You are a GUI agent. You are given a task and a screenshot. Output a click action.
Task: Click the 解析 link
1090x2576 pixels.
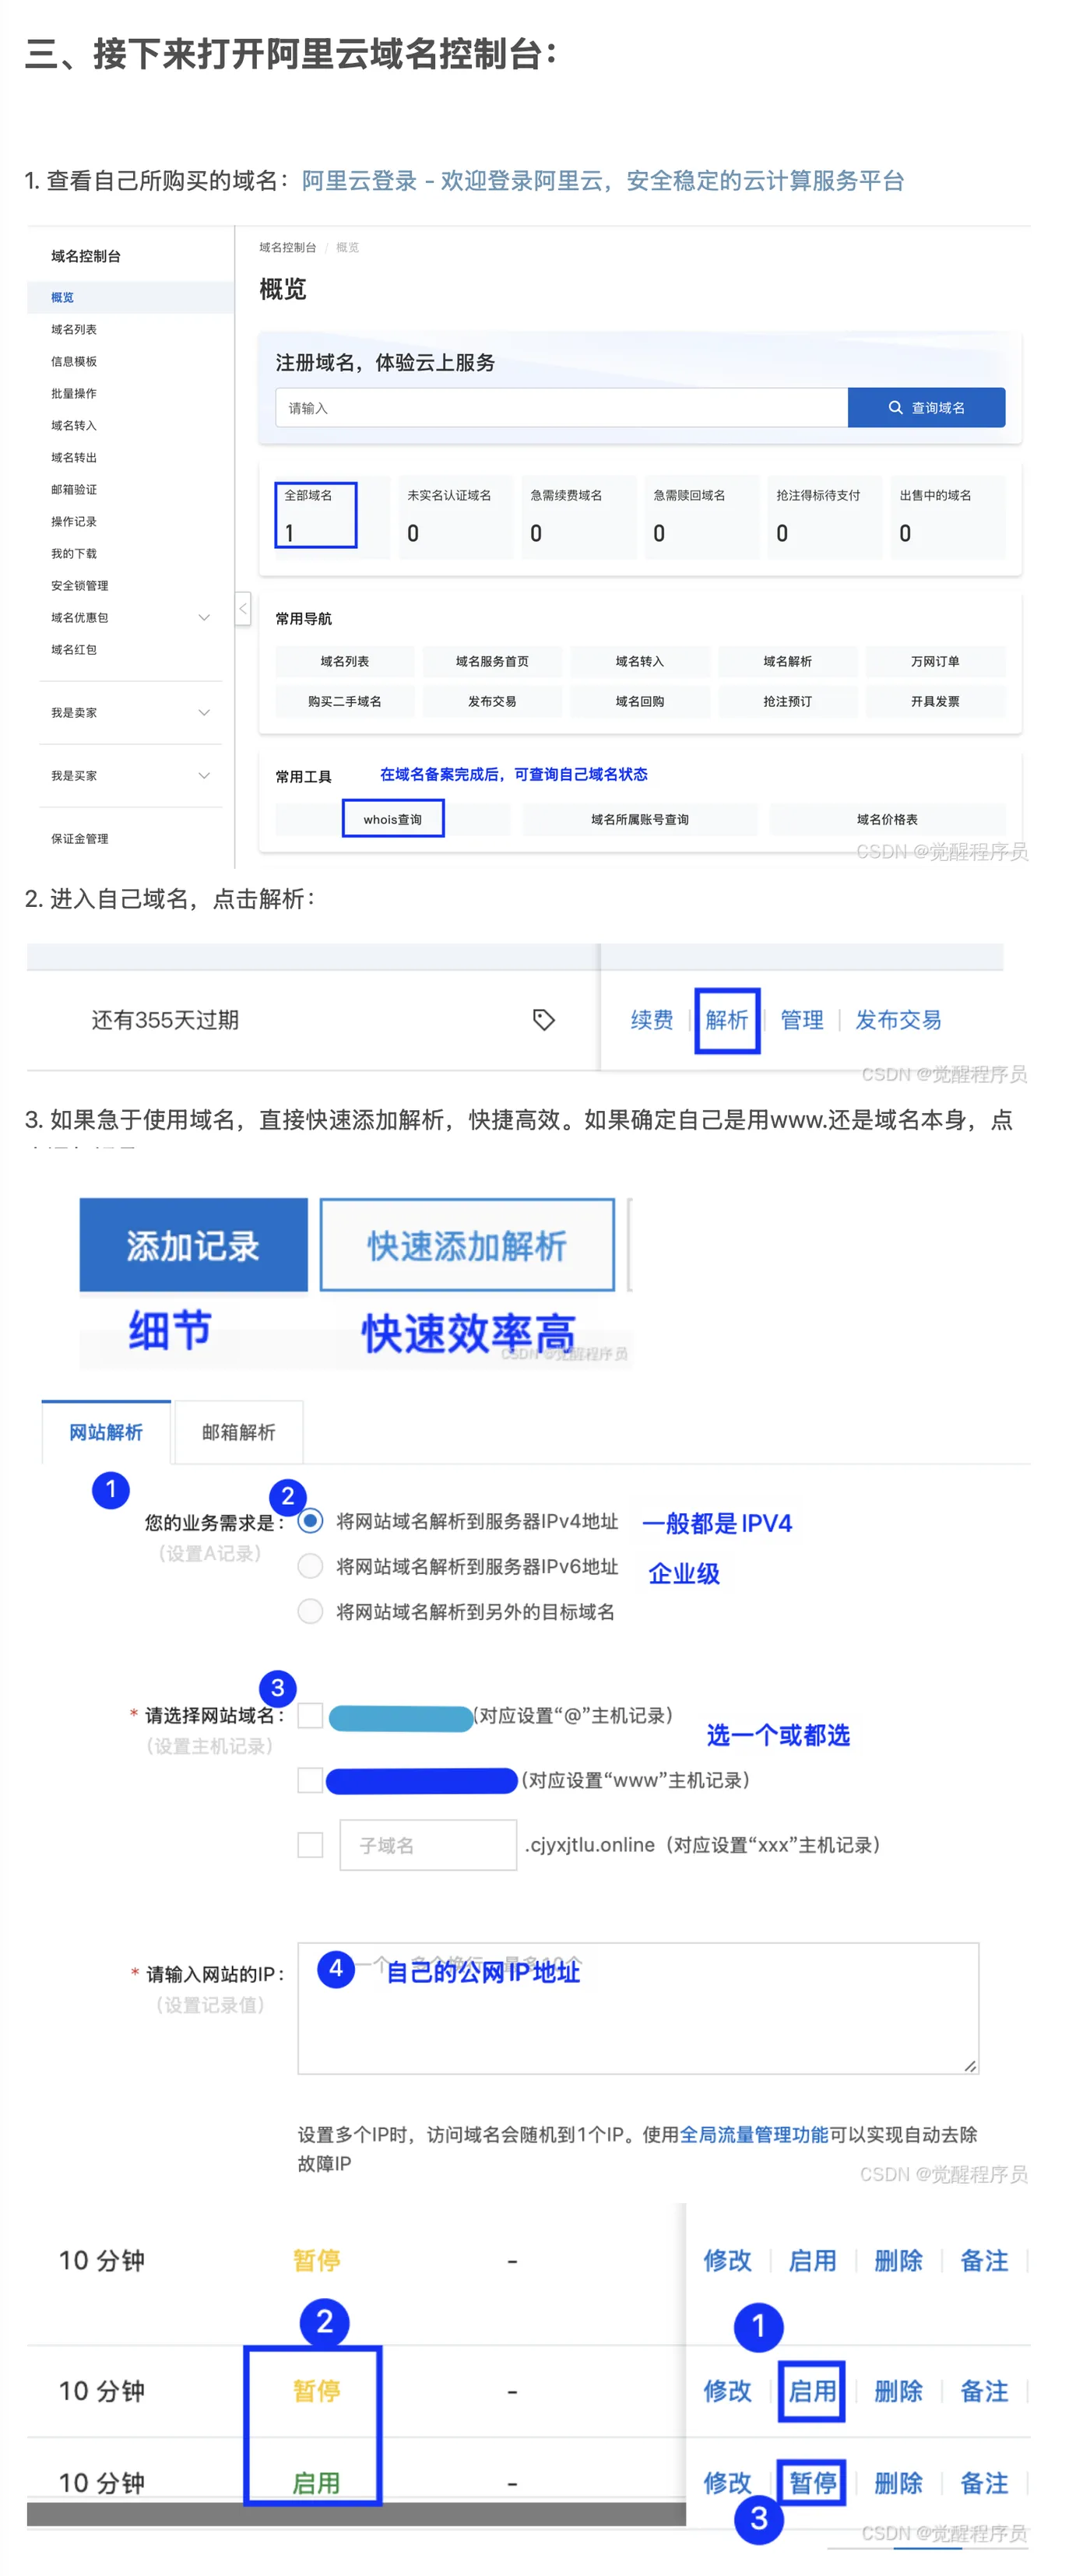pos(727,1019)
